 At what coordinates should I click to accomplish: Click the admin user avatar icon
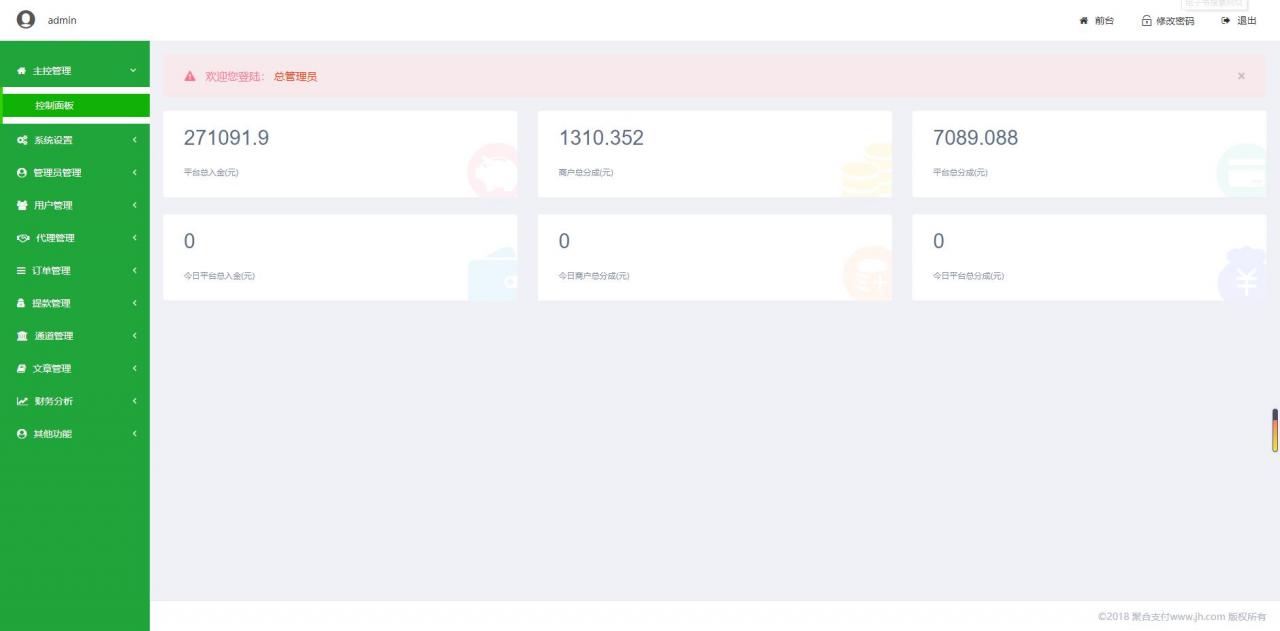pyautogui.click(x=26, y=19)
